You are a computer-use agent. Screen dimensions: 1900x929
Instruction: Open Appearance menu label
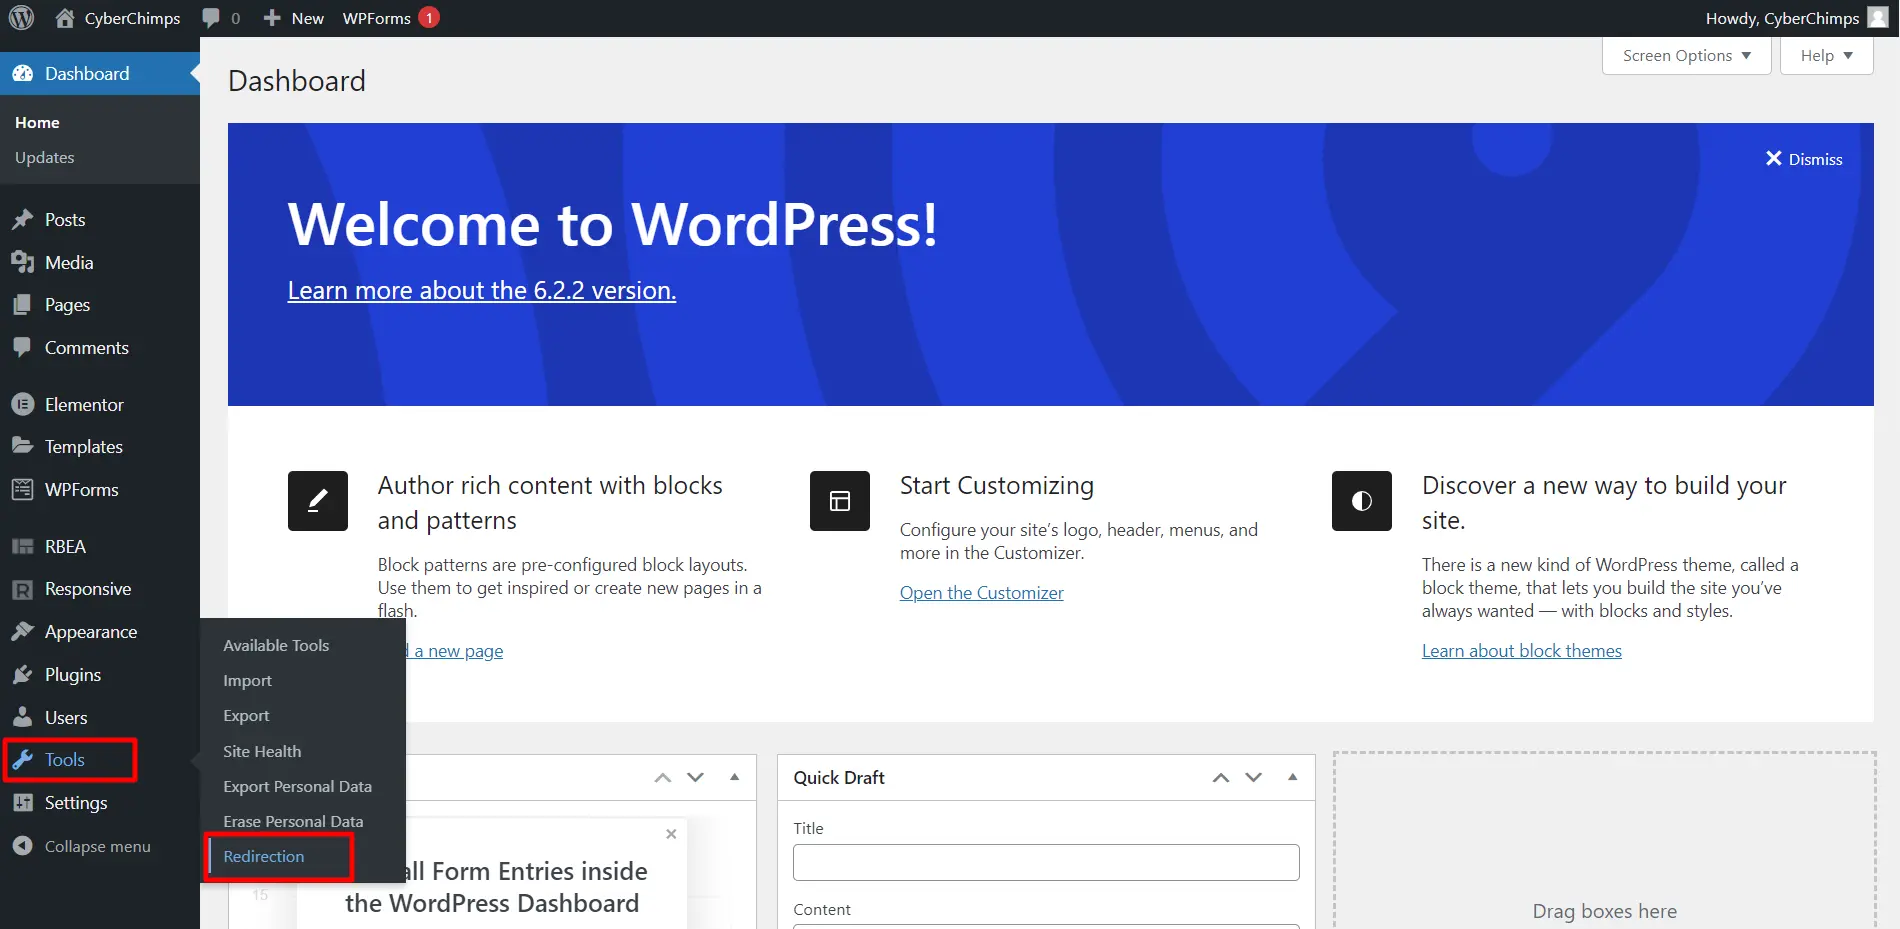click(91, 632)
